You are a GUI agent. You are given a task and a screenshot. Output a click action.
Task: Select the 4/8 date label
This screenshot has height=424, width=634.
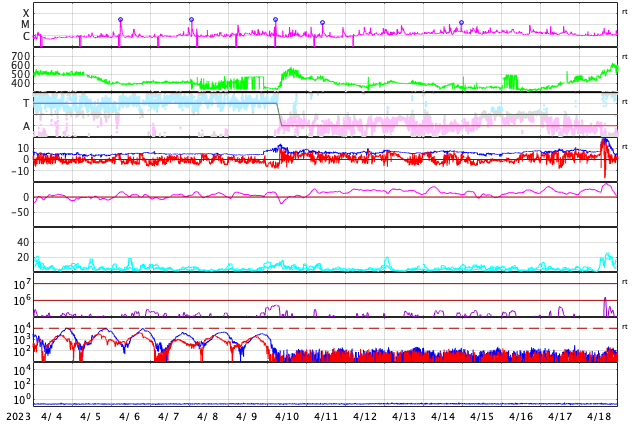coord(208,416)
